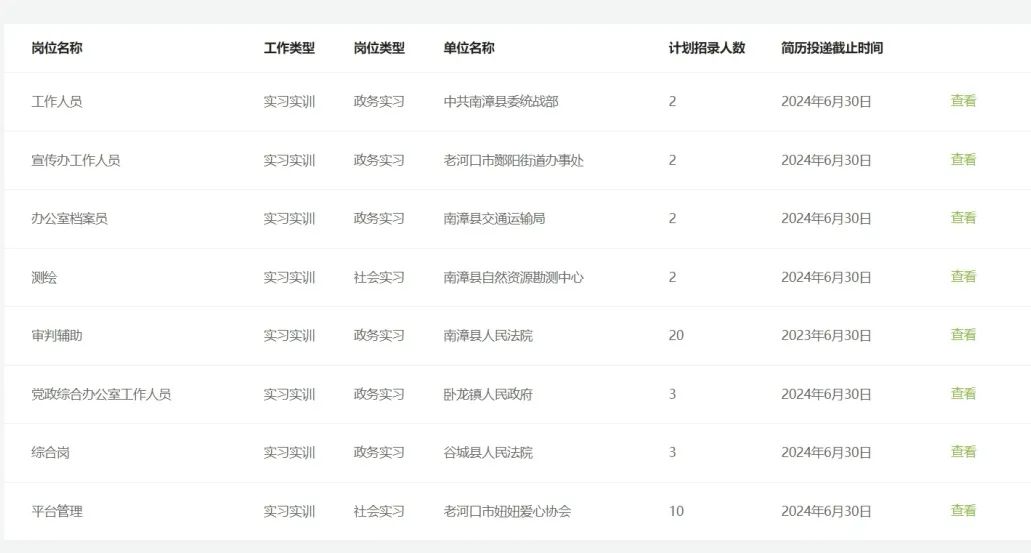This screenshot has width=1031, height=553.
Task: Click unit name 卧龙镇人民政府
Action: pyautogui.click(x=488, y=394)
